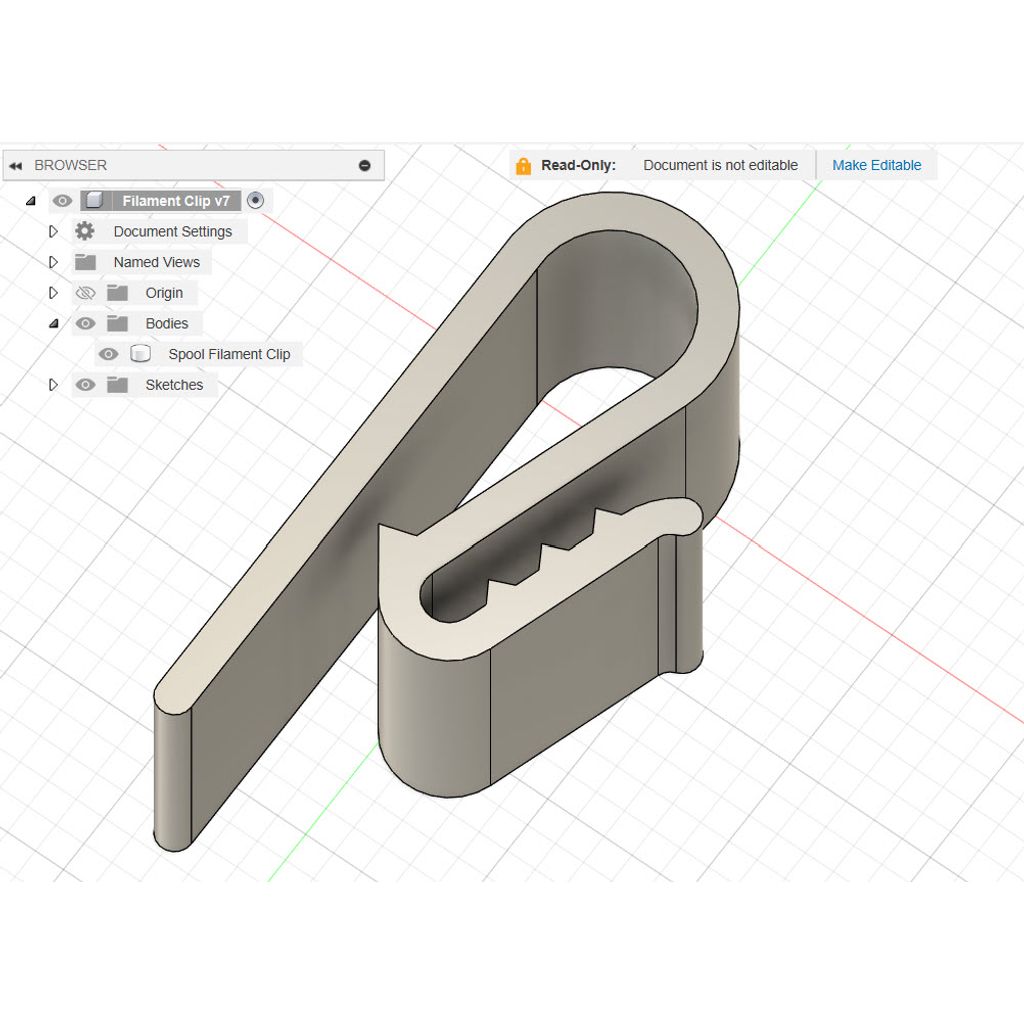Click the Filament Clip v7 component icon
1024x1024 pixels.
pos(95,200)
